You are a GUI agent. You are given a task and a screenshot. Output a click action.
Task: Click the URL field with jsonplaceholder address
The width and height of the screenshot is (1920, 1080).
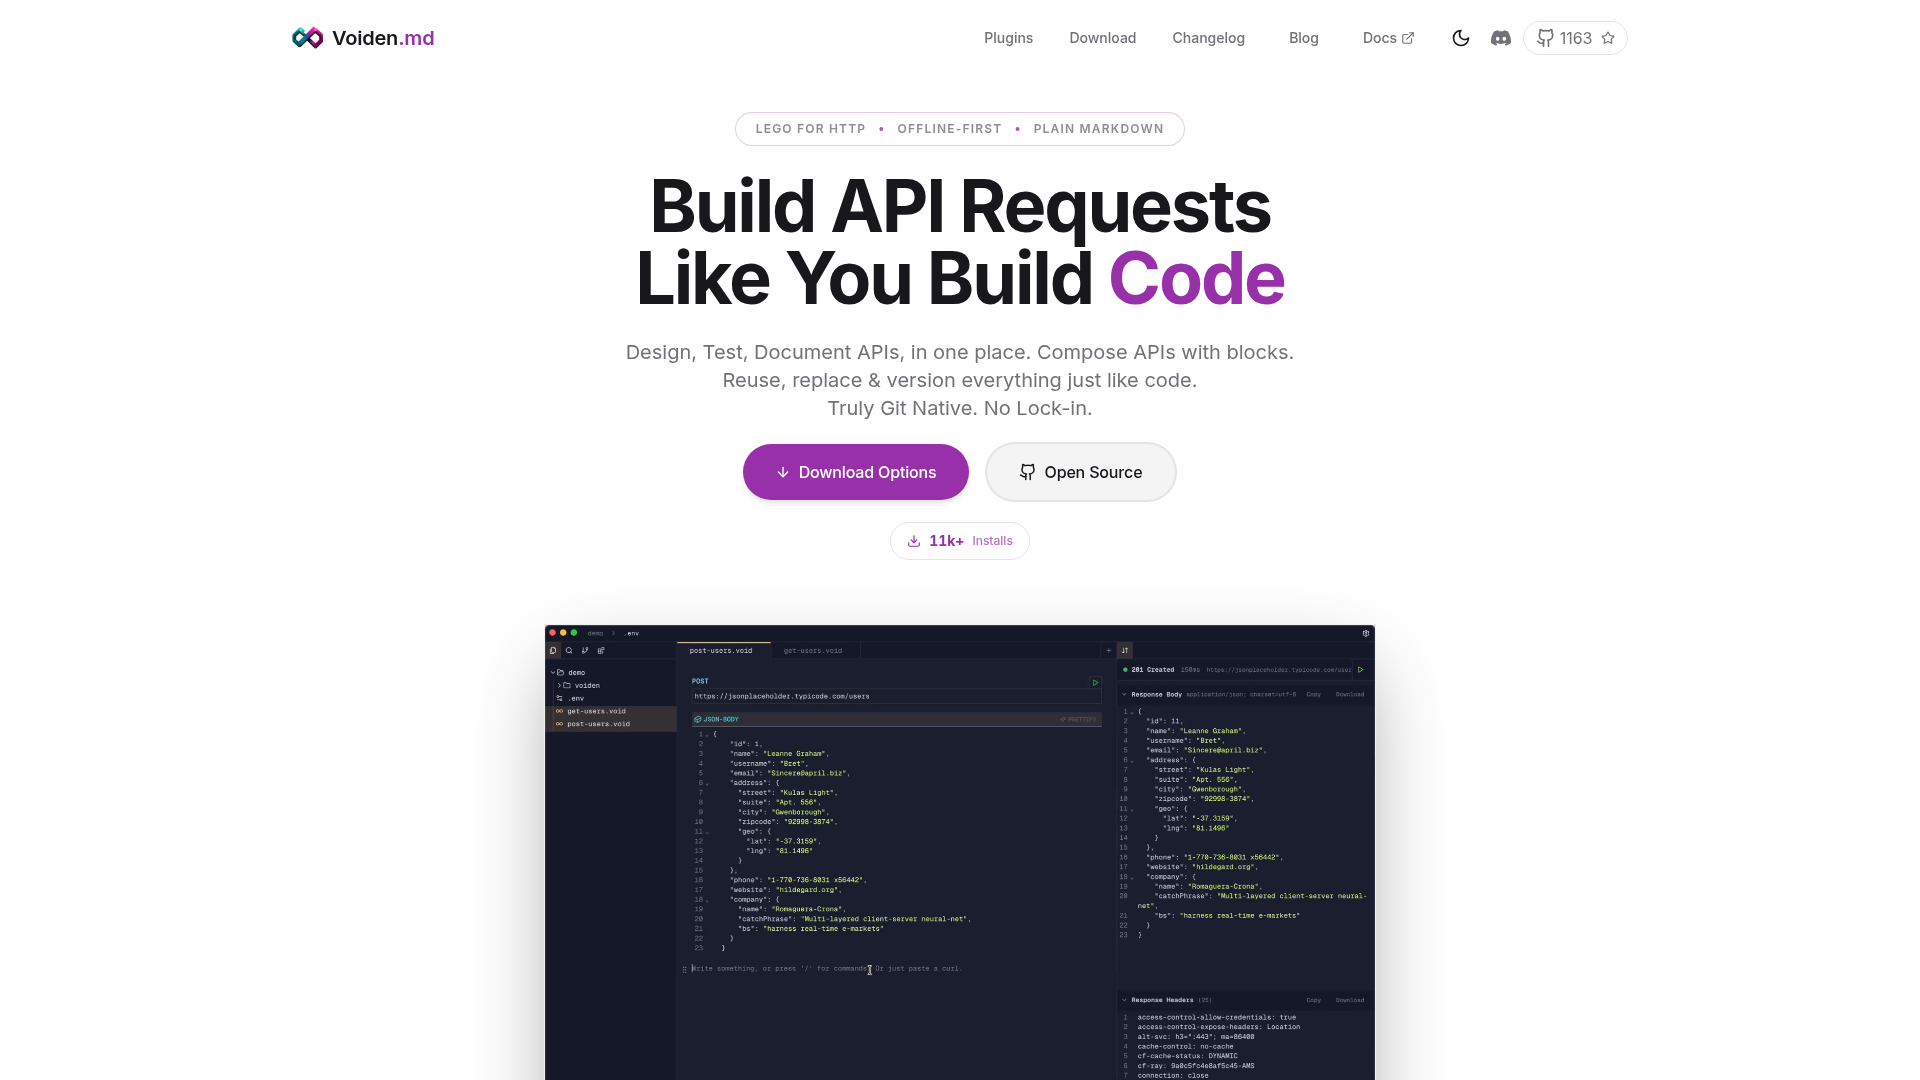[x=896, y=696]
